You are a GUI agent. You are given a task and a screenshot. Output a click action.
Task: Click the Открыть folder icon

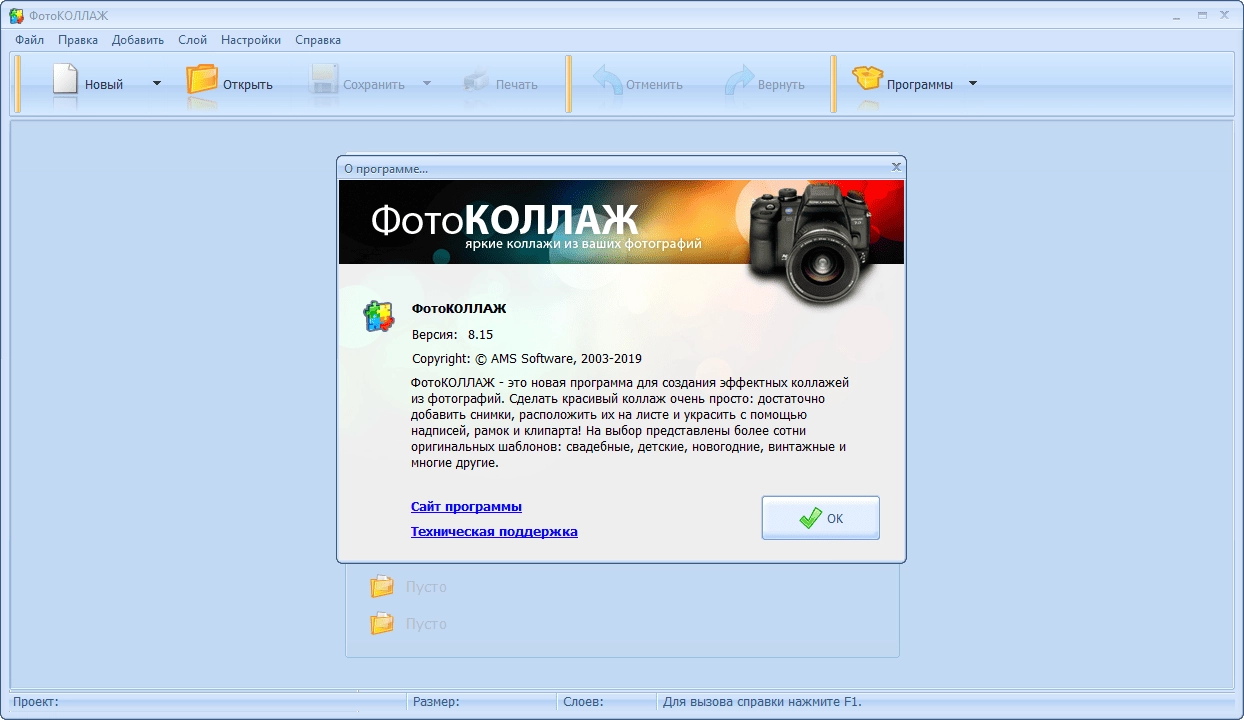(202, 79)
